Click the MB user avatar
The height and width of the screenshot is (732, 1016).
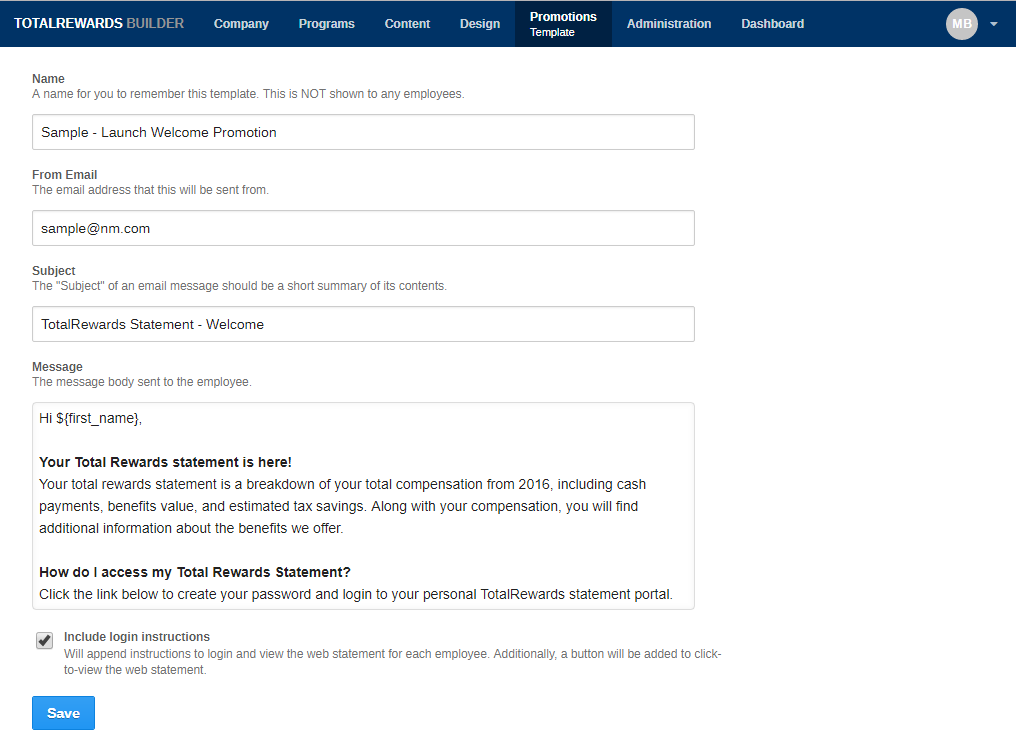pos(962,24)
